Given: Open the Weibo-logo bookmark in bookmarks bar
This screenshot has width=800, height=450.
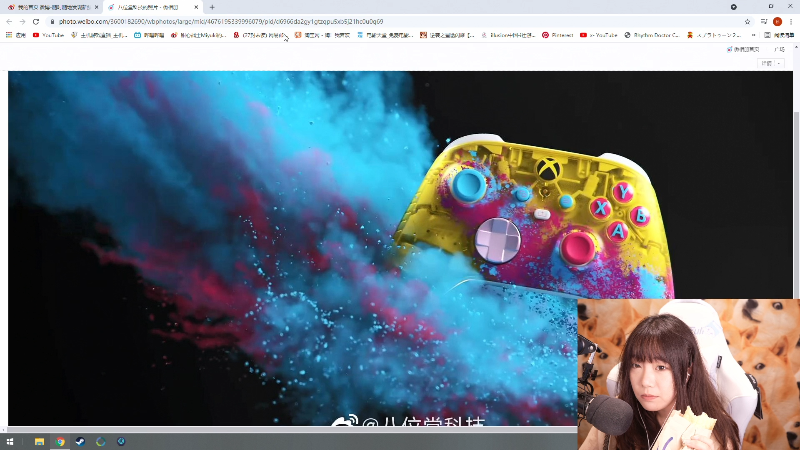Looking at the screenshot, I should (x=198, y=35).
